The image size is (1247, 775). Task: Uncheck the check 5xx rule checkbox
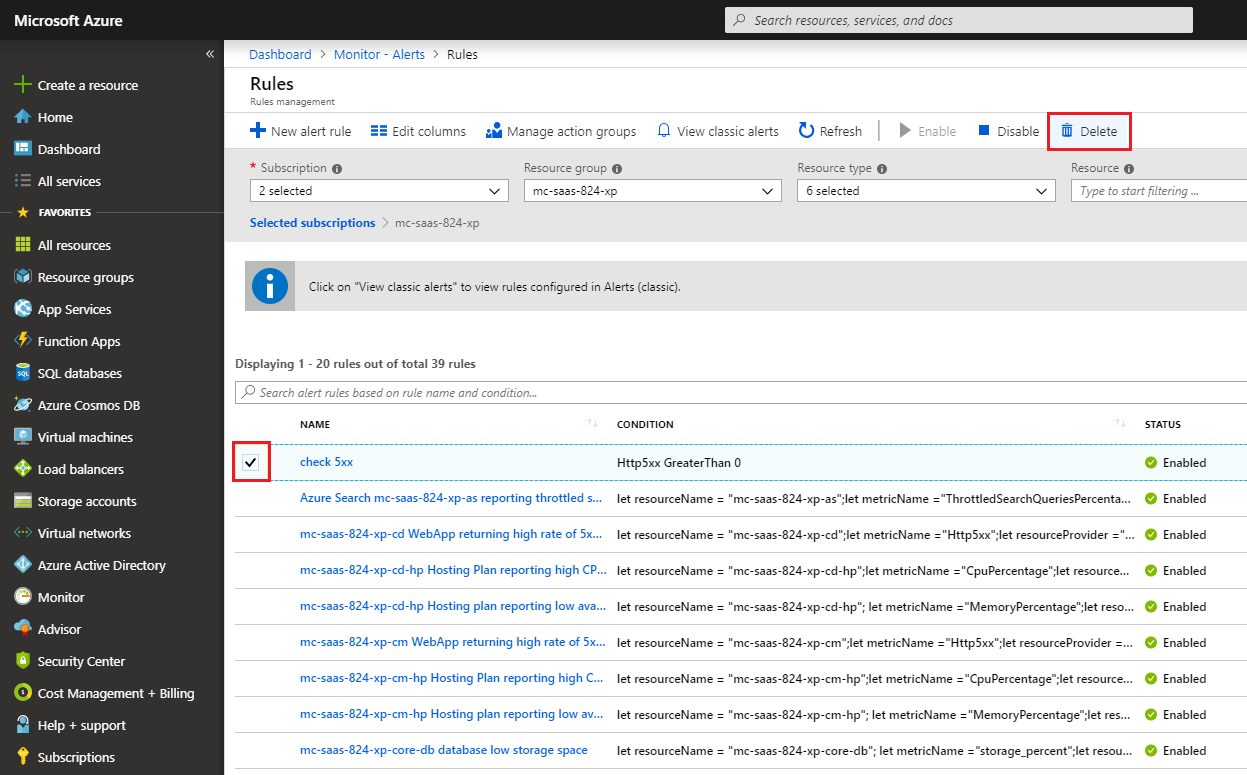tap(251, 462)
